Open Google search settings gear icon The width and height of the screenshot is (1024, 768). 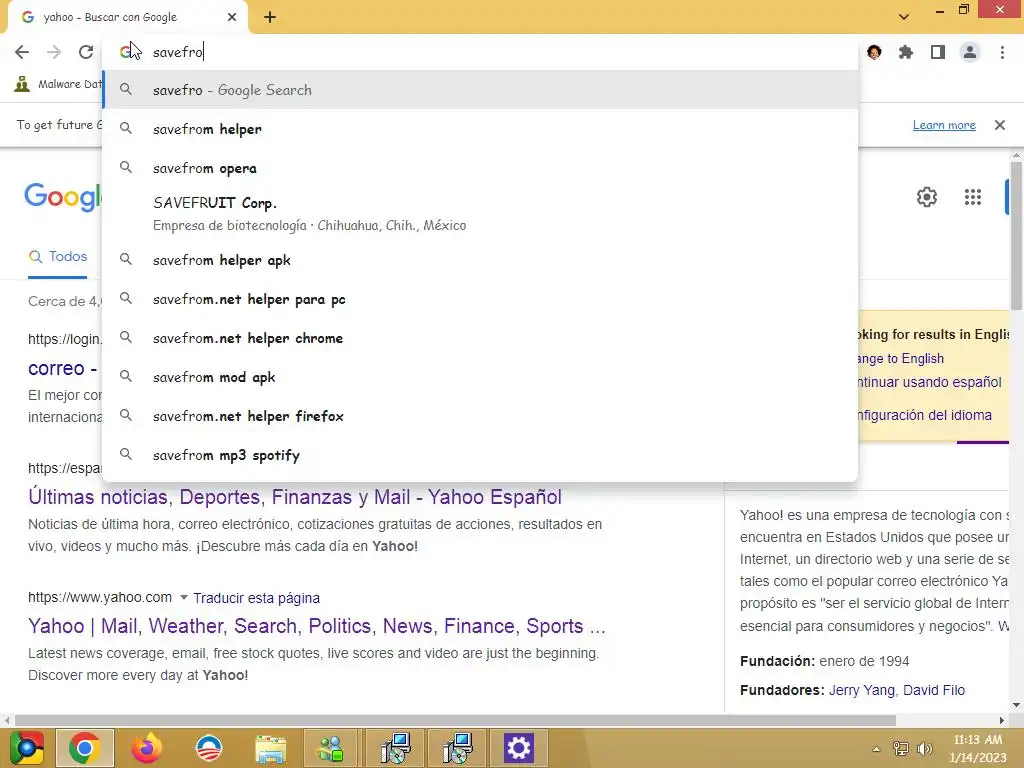coord(927,197)
